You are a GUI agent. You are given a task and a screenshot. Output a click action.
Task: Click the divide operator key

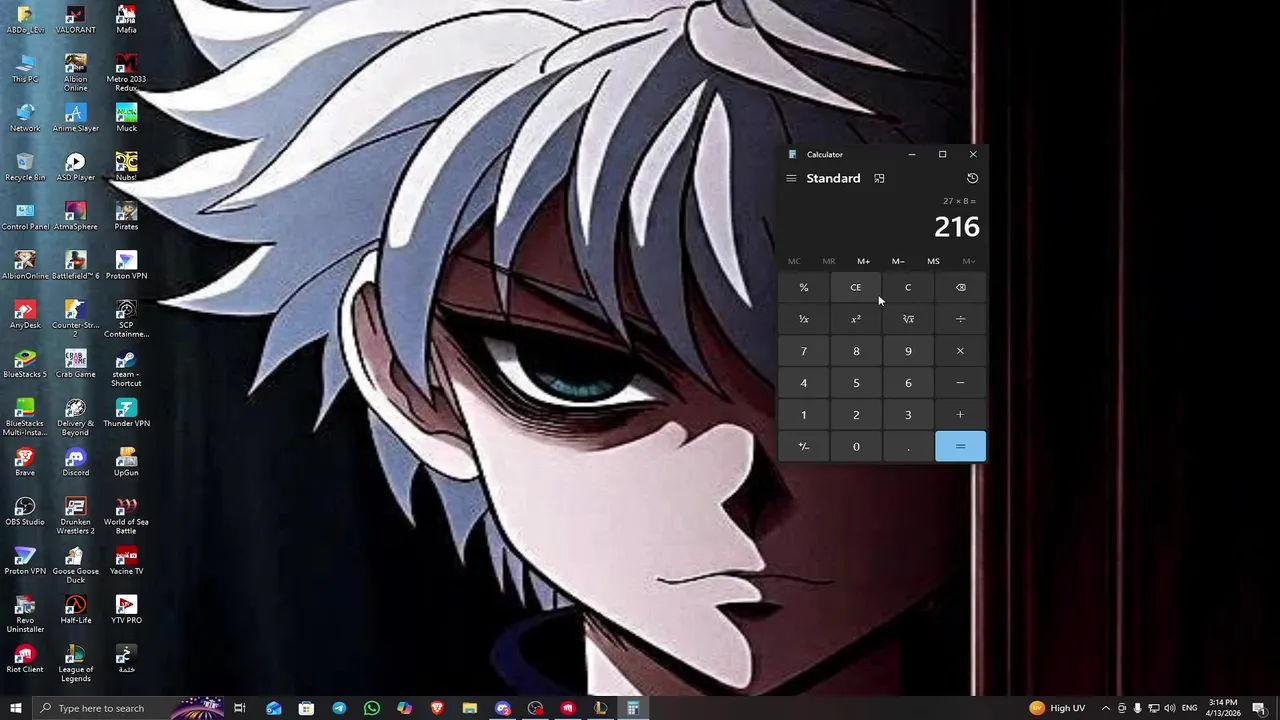pos(960,319)
